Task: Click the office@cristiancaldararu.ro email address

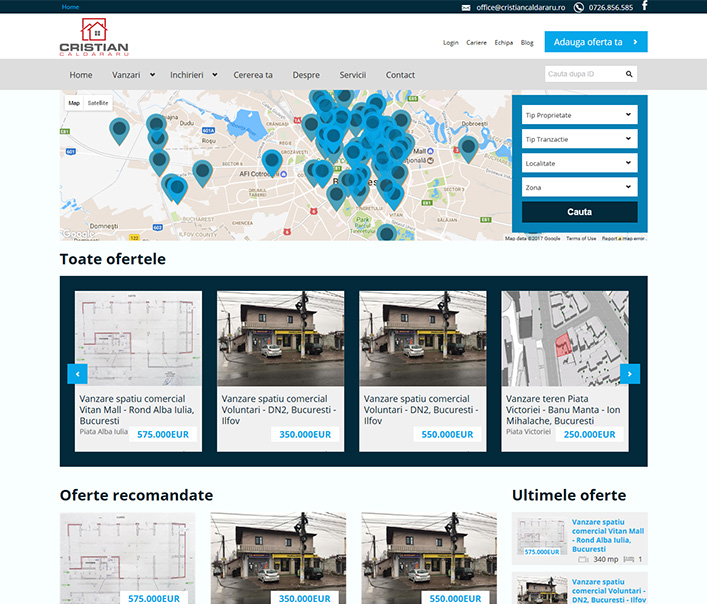Action: coord(520,8)
